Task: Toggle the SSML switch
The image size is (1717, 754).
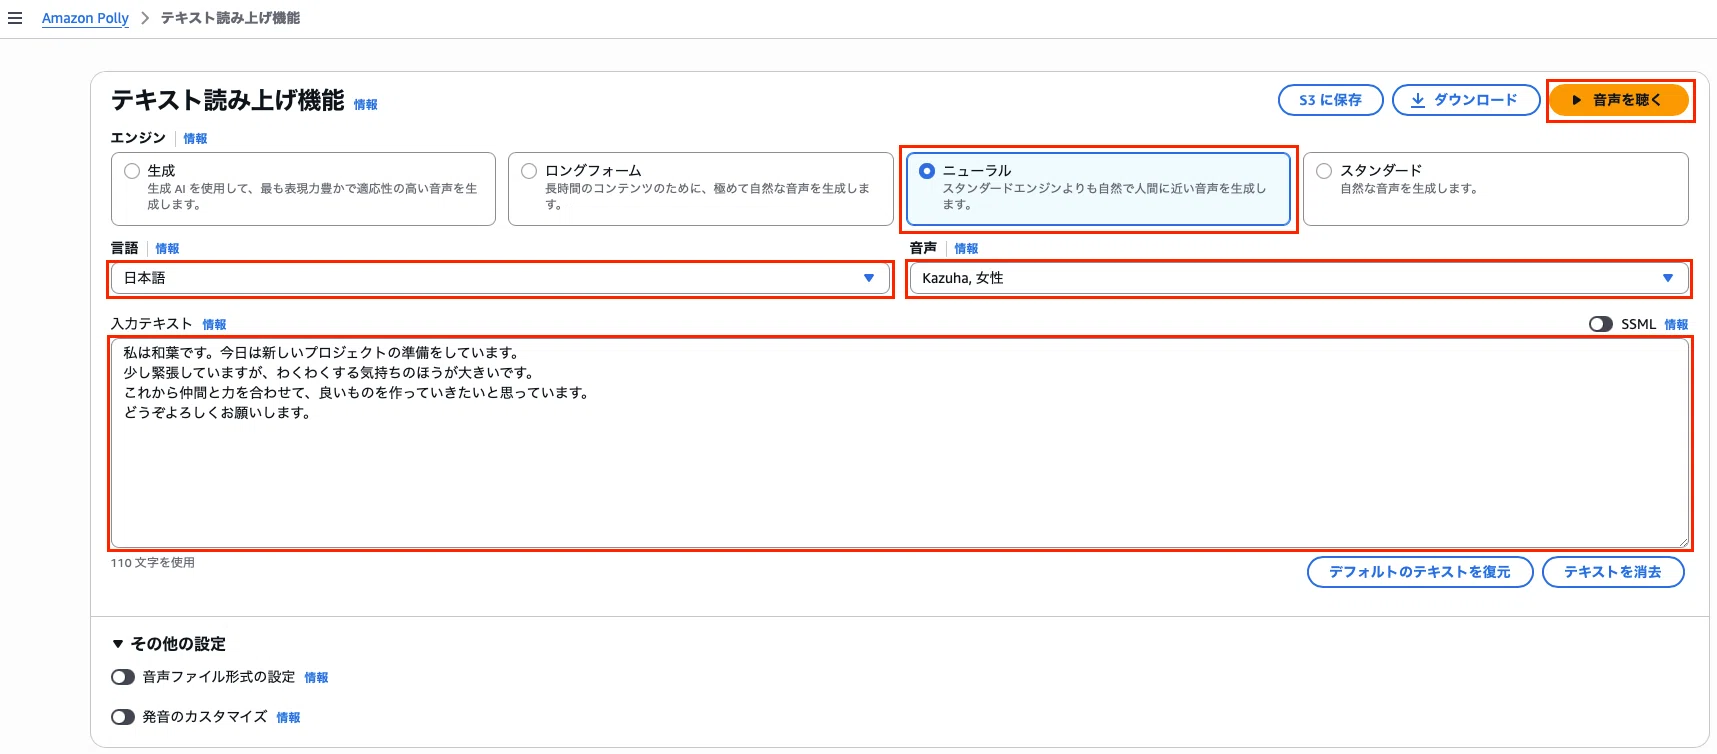Action: [1600, 324]
